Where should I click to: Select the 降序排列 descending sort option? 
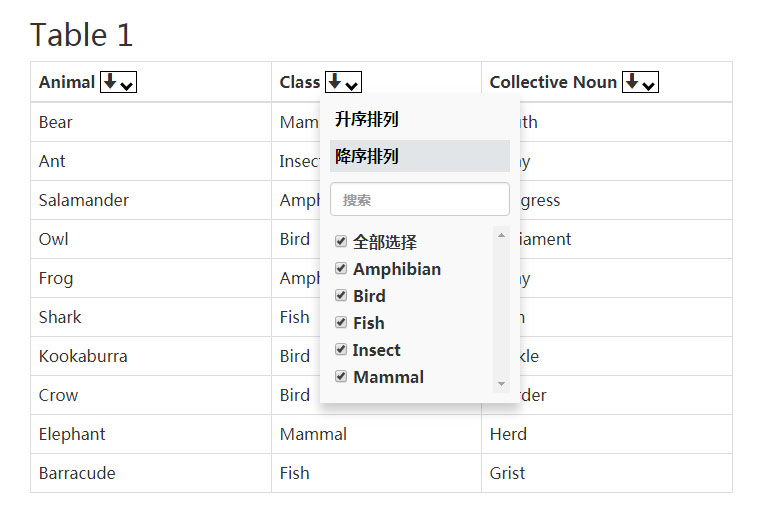click(x=367, y=156)
